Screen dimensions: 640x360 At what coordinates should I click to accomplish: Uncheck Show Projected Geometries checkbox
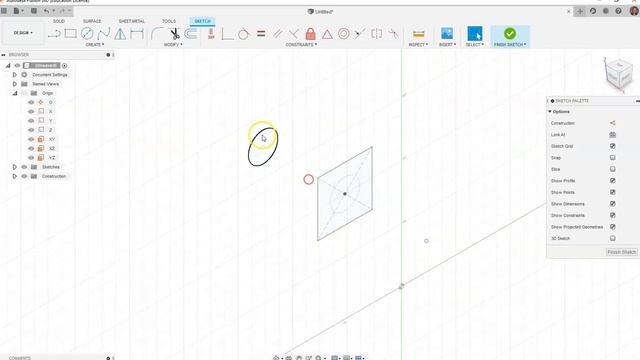[x=612, y=227]
